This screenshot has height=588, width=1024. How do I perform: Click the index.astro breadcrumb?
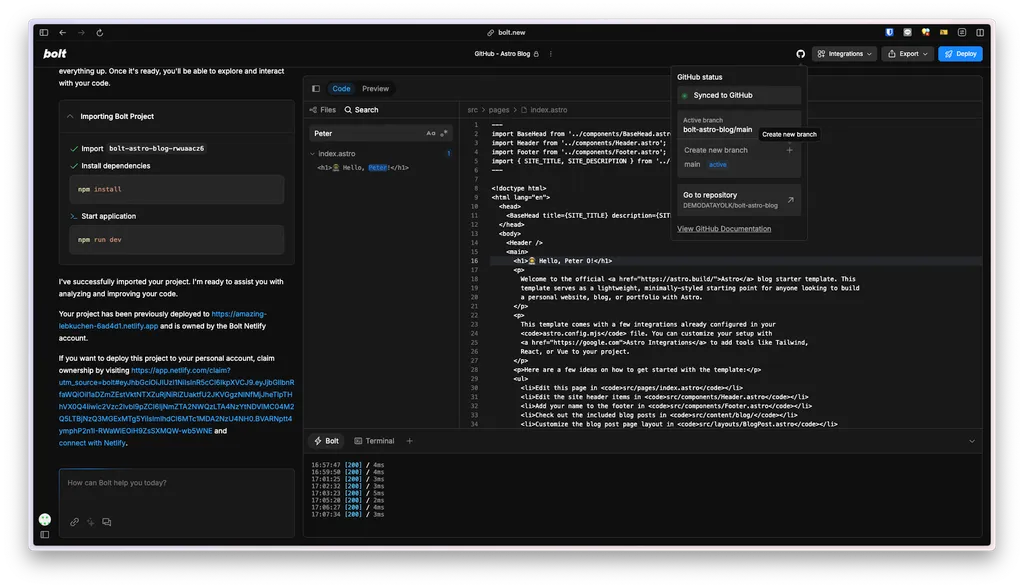point(544,110)
